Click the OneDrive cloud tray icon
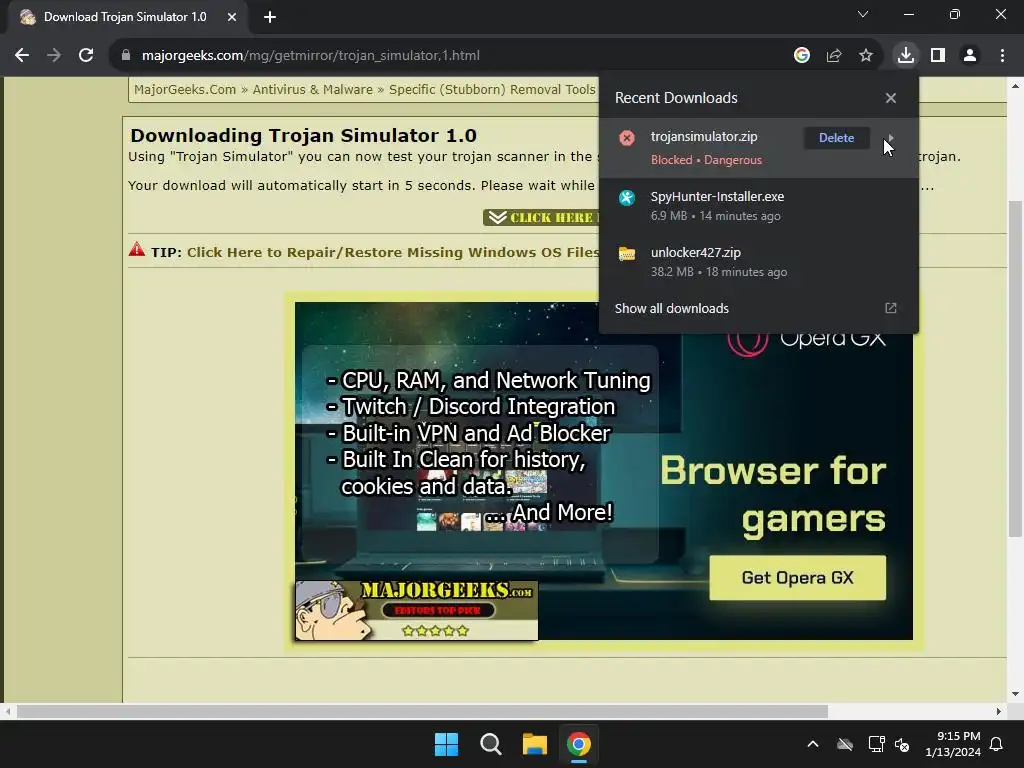This screenshot has width=1024, height=768. pos(845,744)
